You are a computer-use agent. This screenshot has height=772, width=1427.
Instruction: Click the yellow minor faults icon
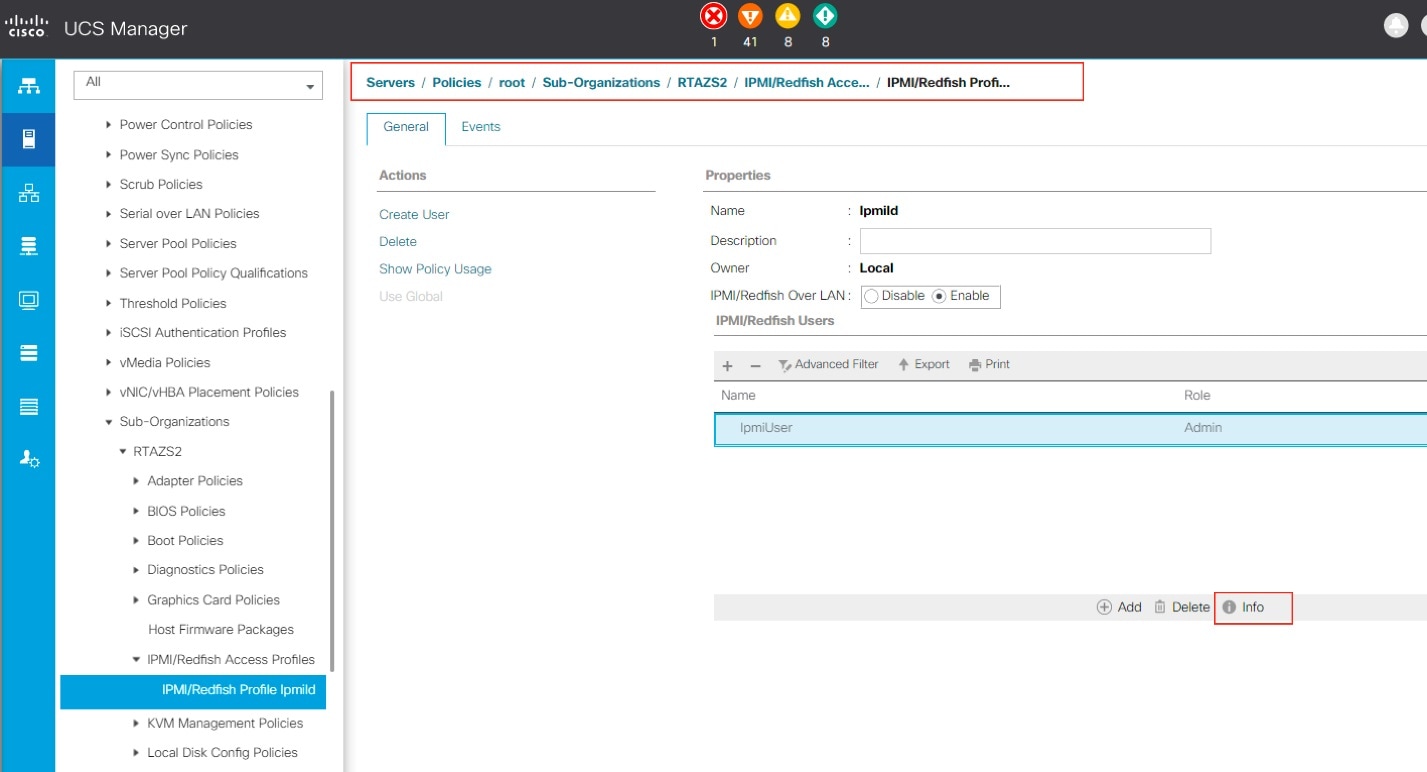788,16
